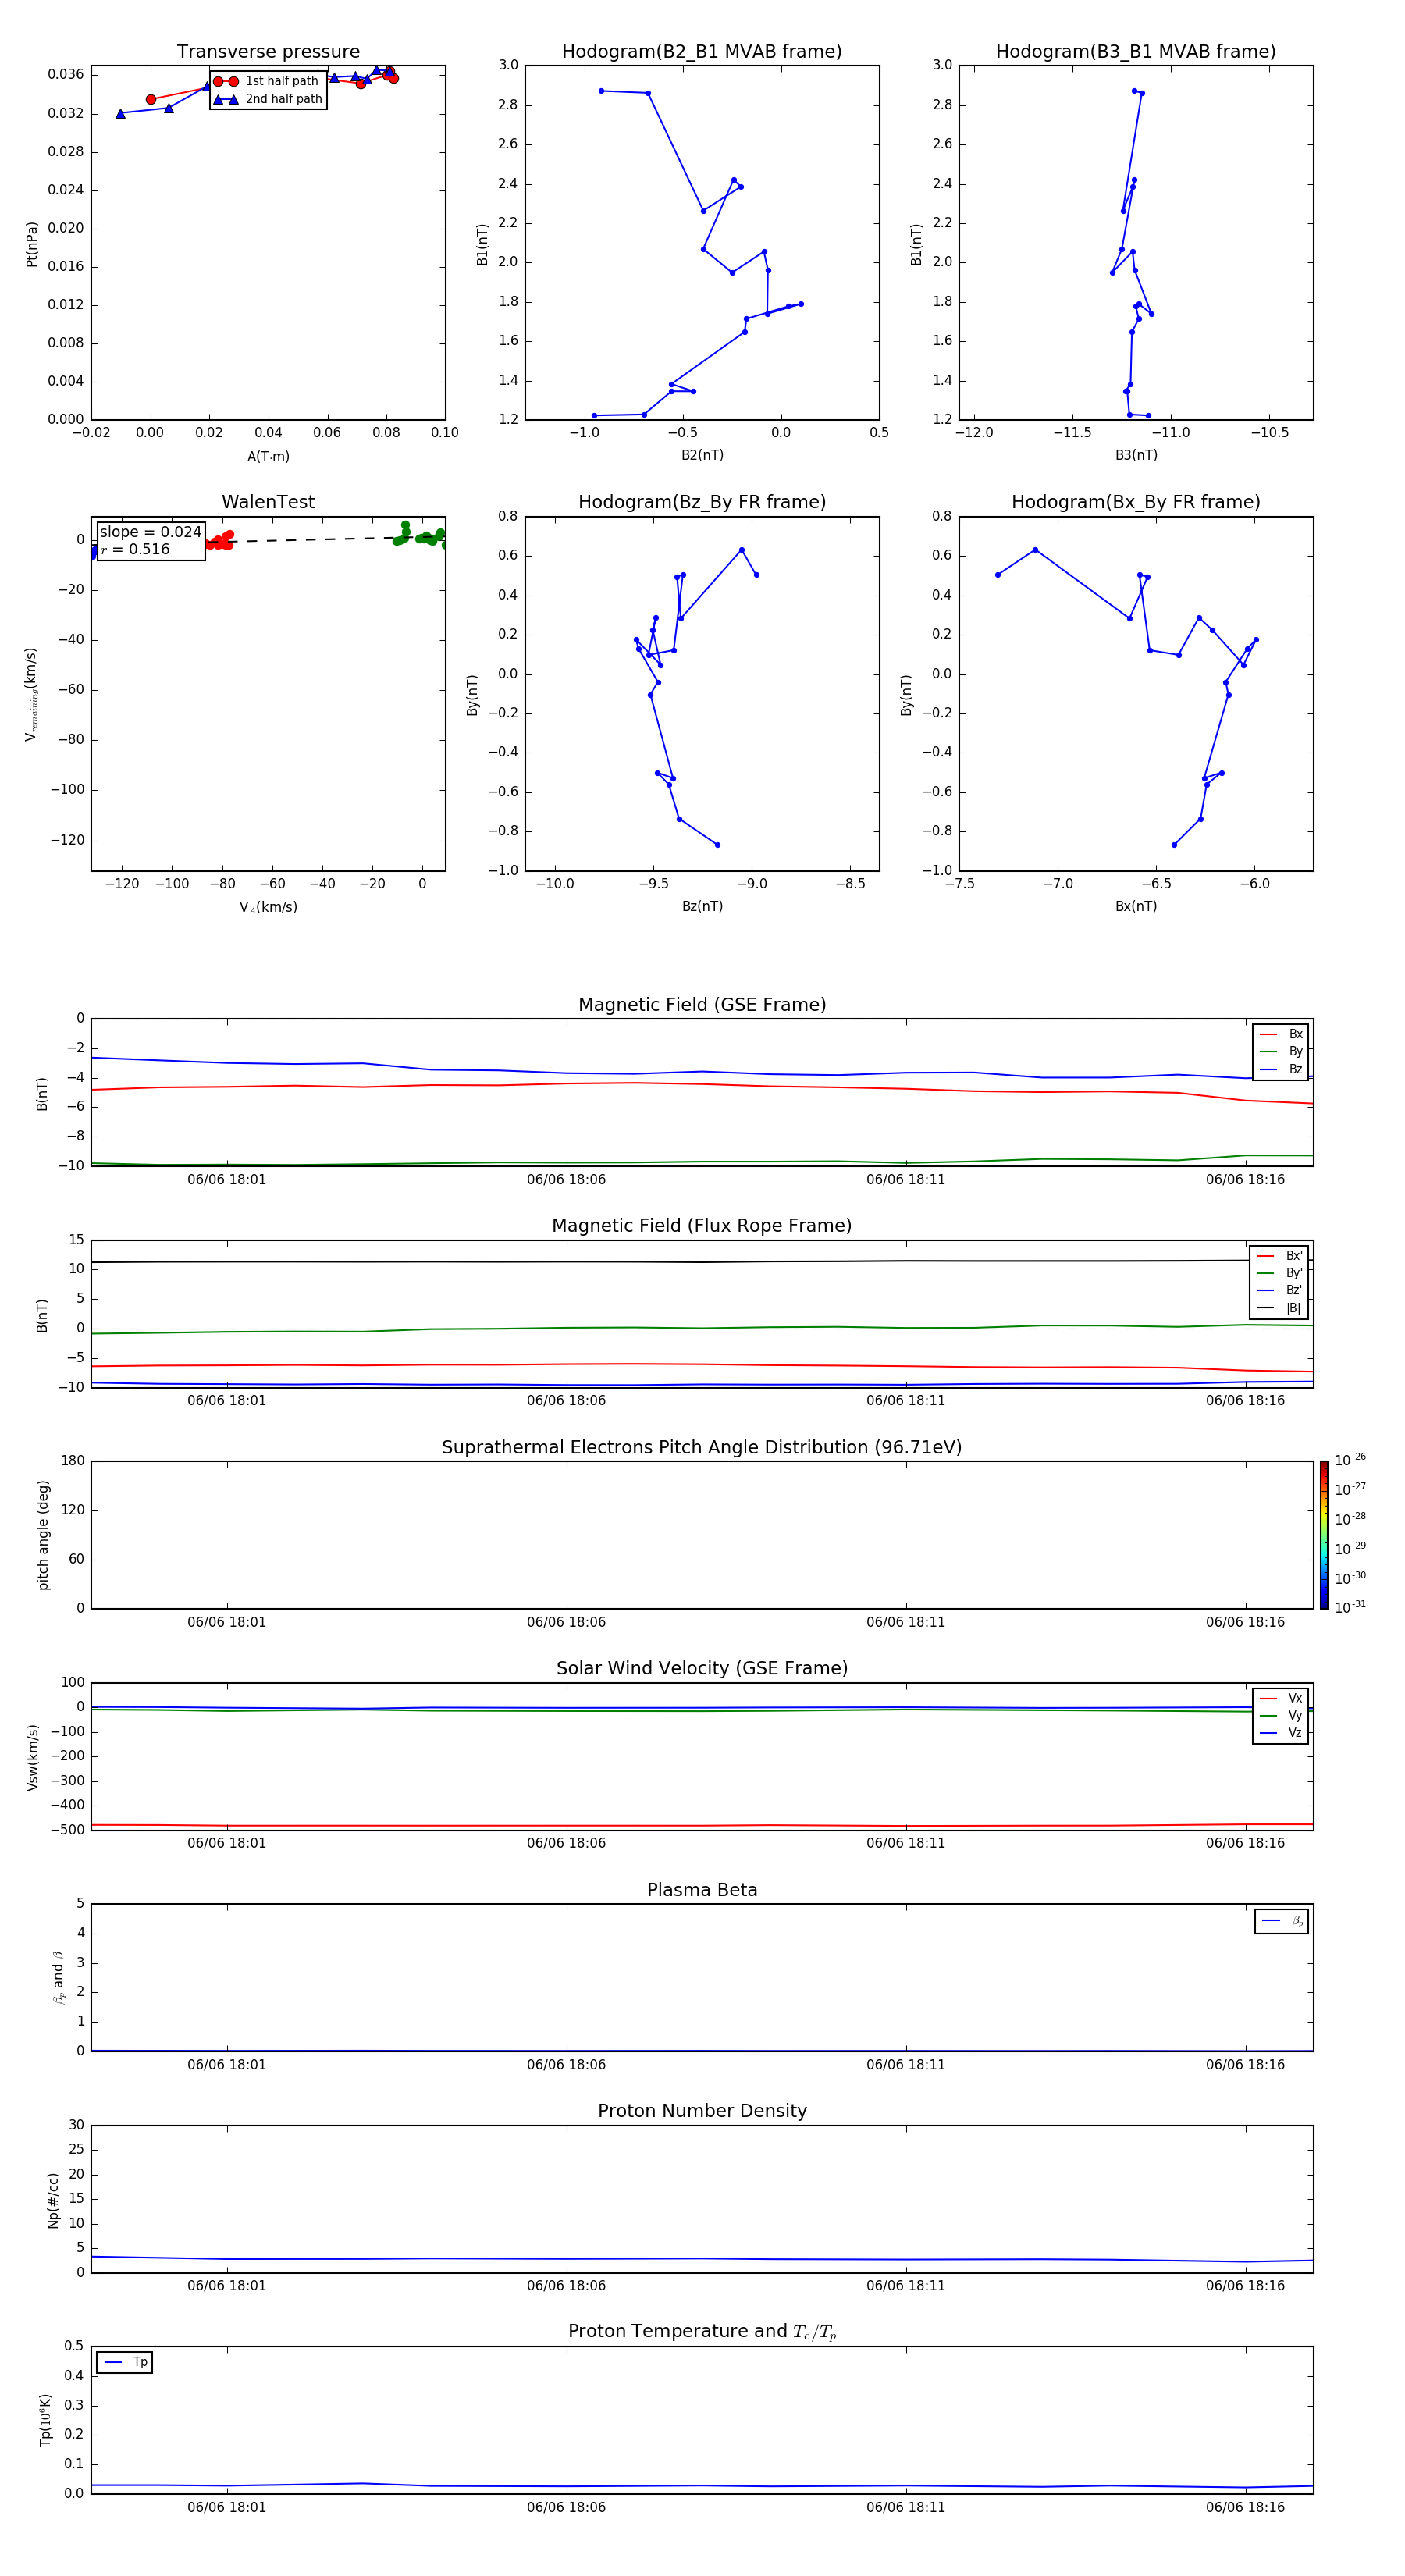The width and height of the screenshot is (1405, 2576).
Task: Click the 'B2(nT)' x-axis label
Action: pyautogui.click(x=702, y=455)
